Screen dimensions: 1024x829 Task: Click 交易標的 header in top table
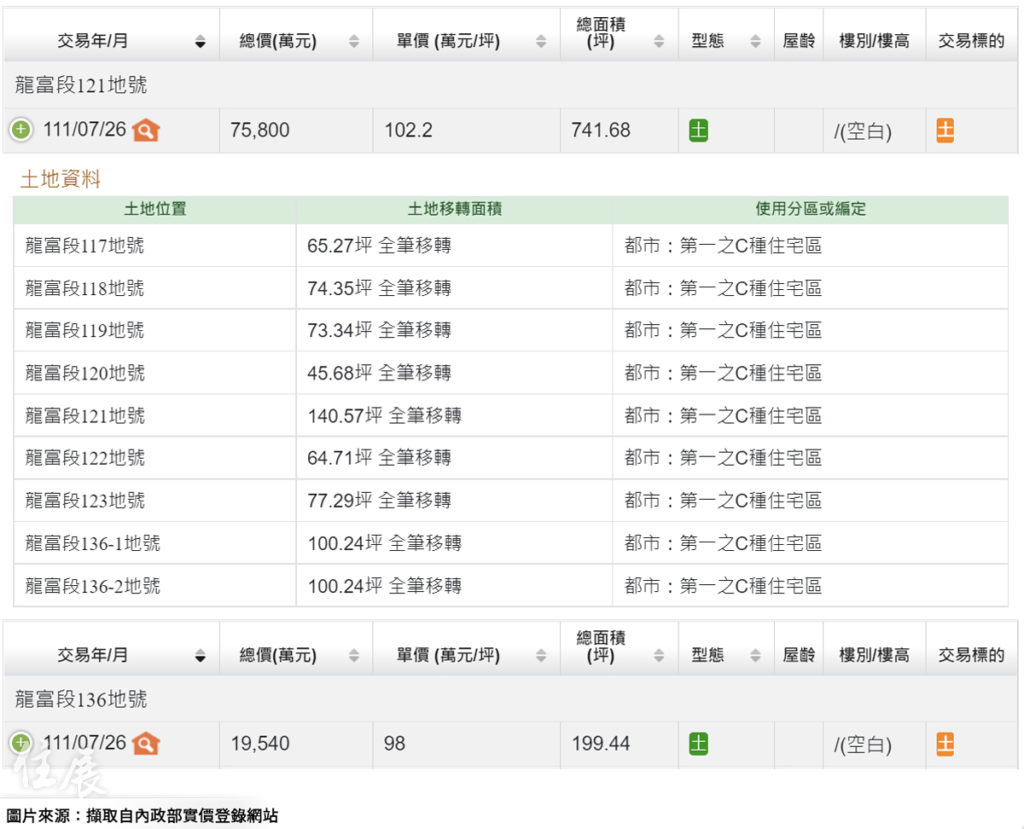point(971,42)
